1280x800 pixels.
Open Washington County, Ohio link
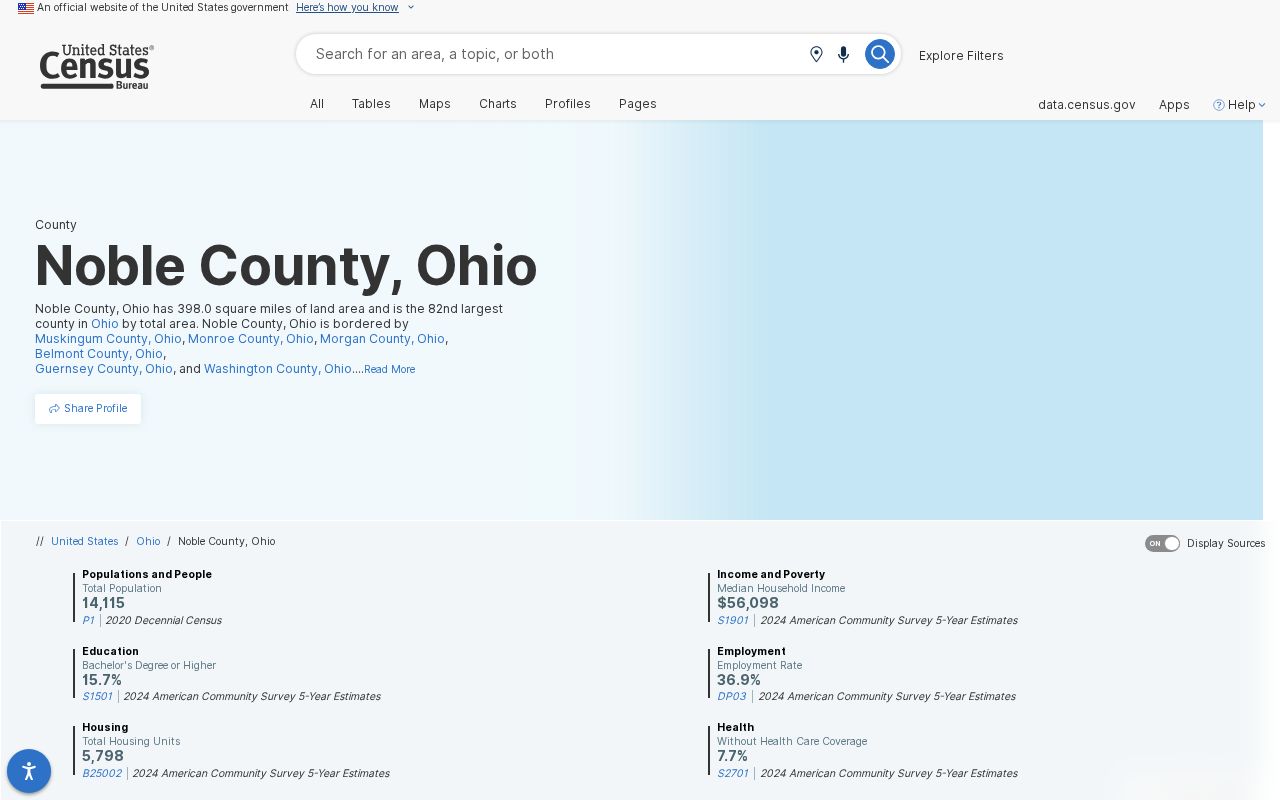pos(278,369)
